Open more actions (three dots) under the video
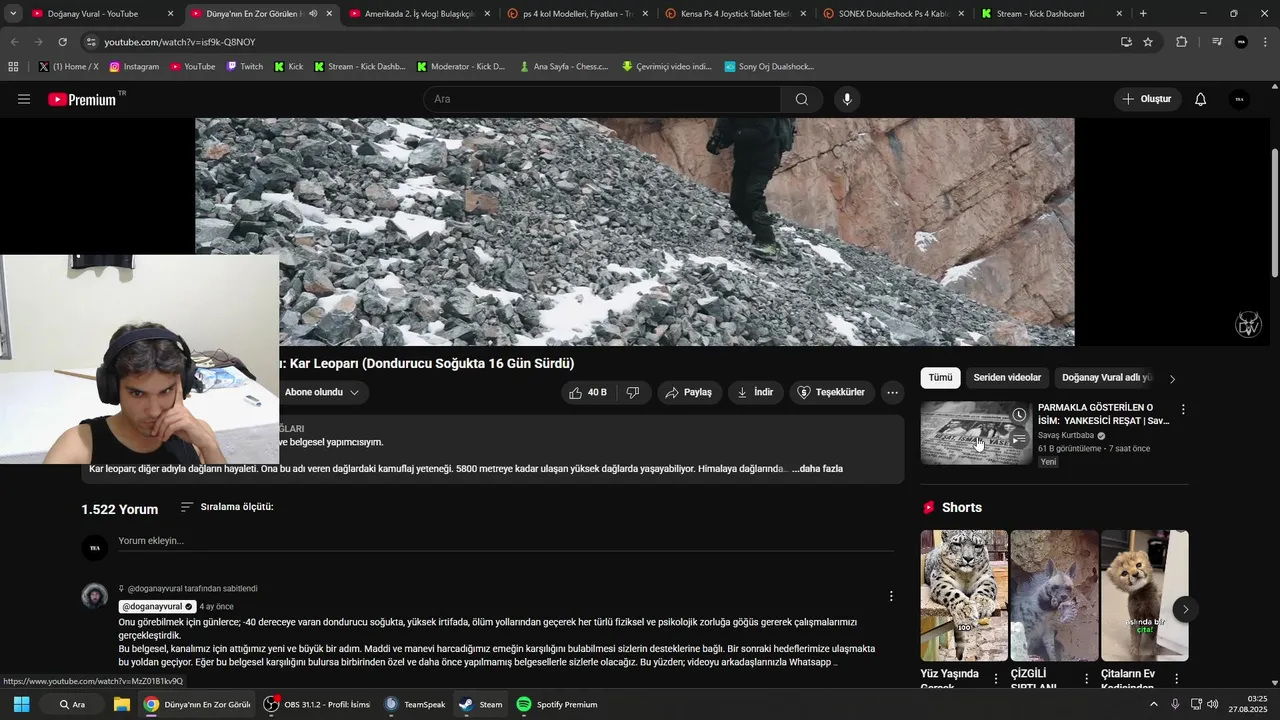 pos(893,392)
